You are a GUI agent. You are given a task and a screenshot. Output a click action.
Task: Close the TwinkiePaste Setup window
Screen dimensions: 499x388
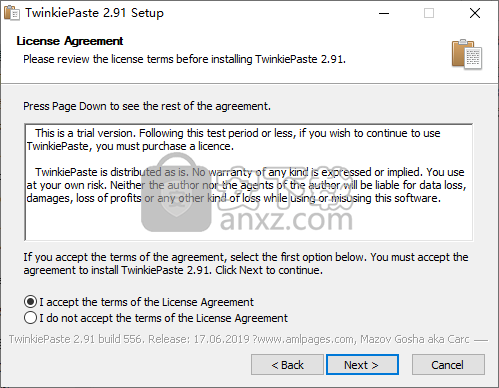tap(475, 13)
